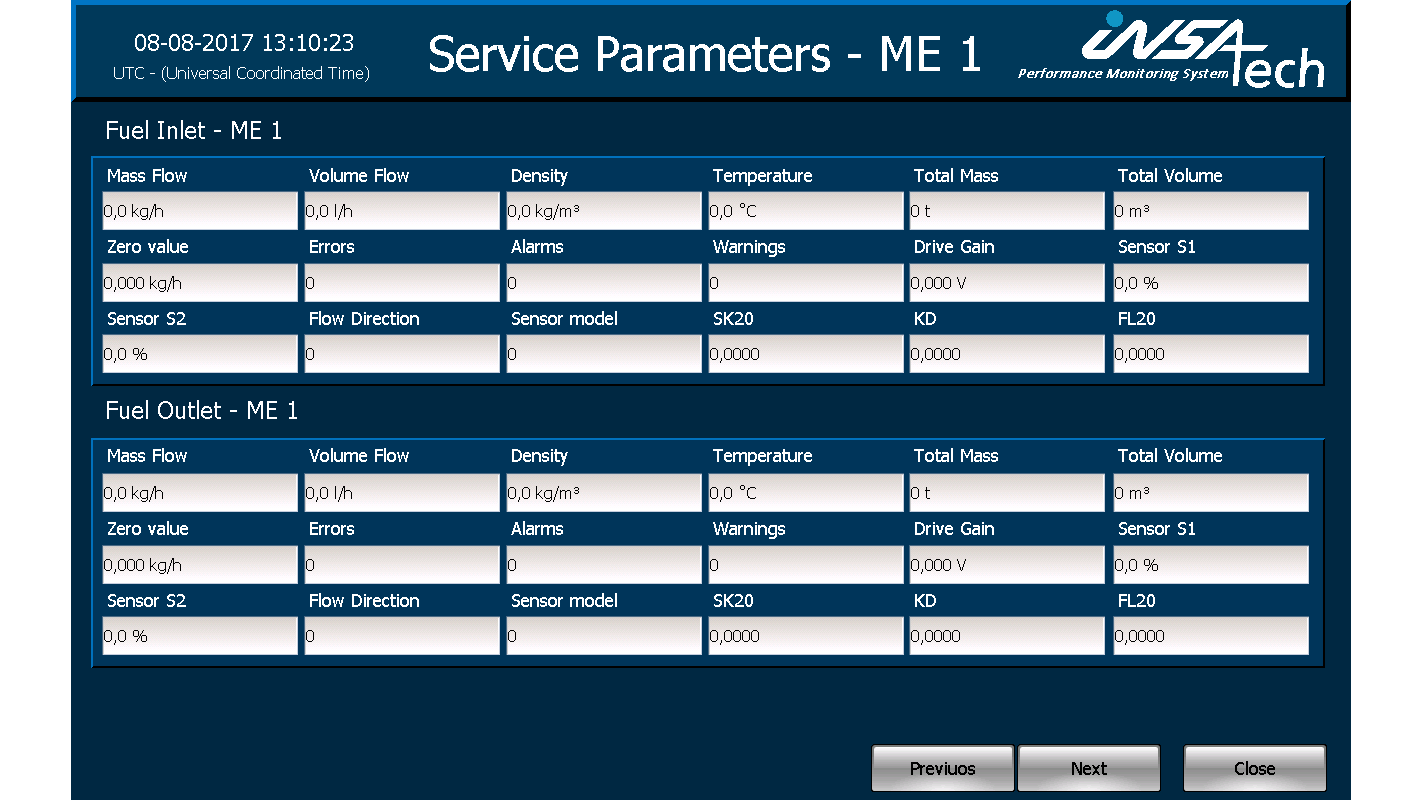
Task: Go to the Next page
Action: click(x=1088, y=768)
